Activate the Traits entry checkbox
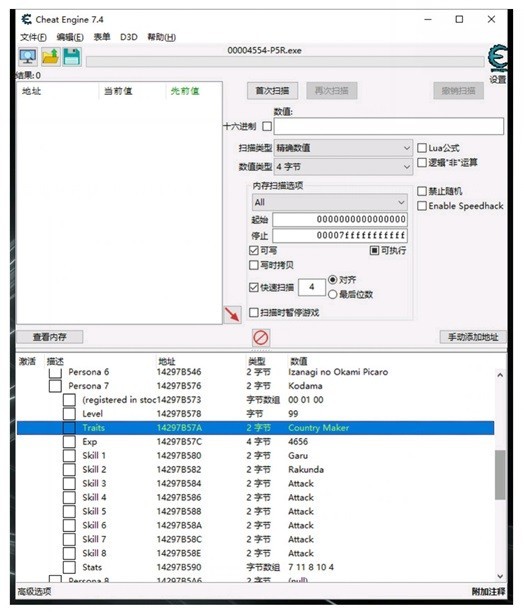524x612 pixels. [69, 428]
